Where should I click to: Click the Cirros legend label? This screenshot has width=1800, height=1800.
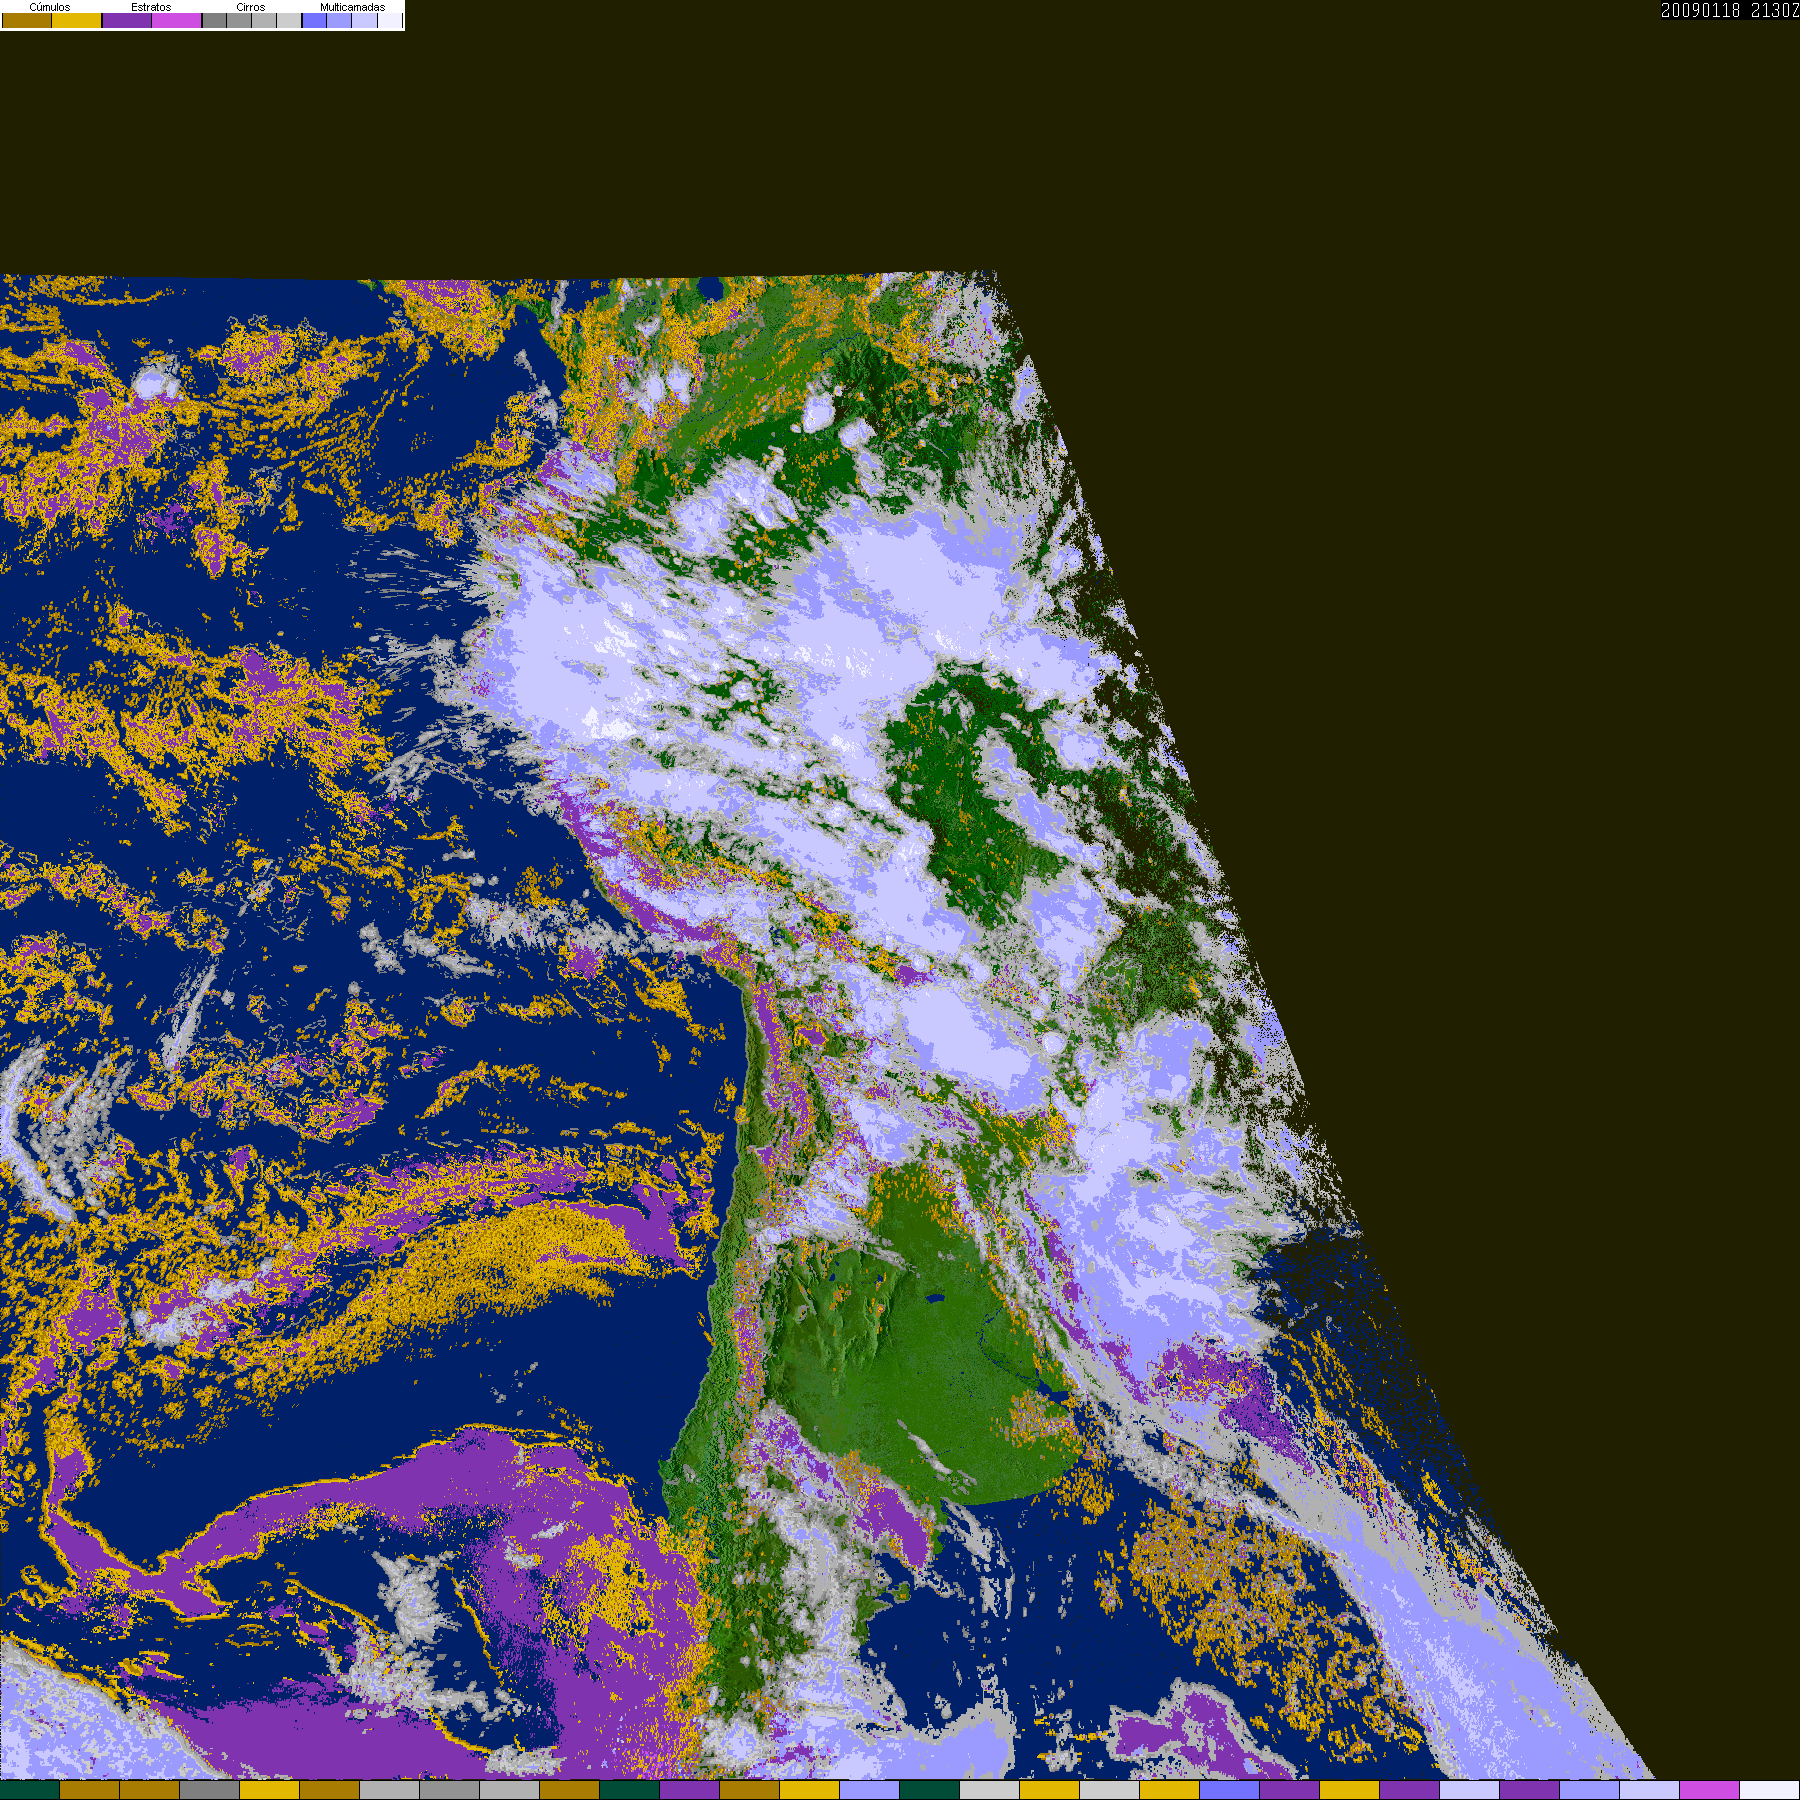tap(251, 7)
